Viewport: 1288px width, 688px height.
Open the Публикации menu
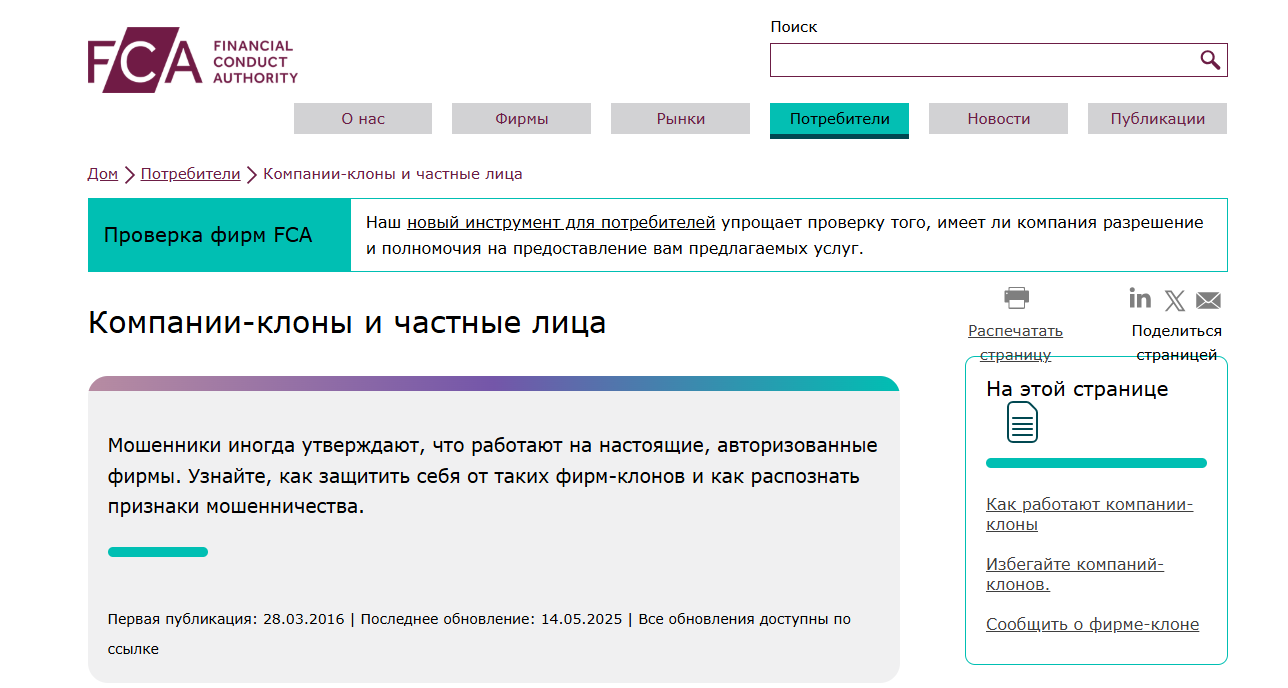[1157, 119]
